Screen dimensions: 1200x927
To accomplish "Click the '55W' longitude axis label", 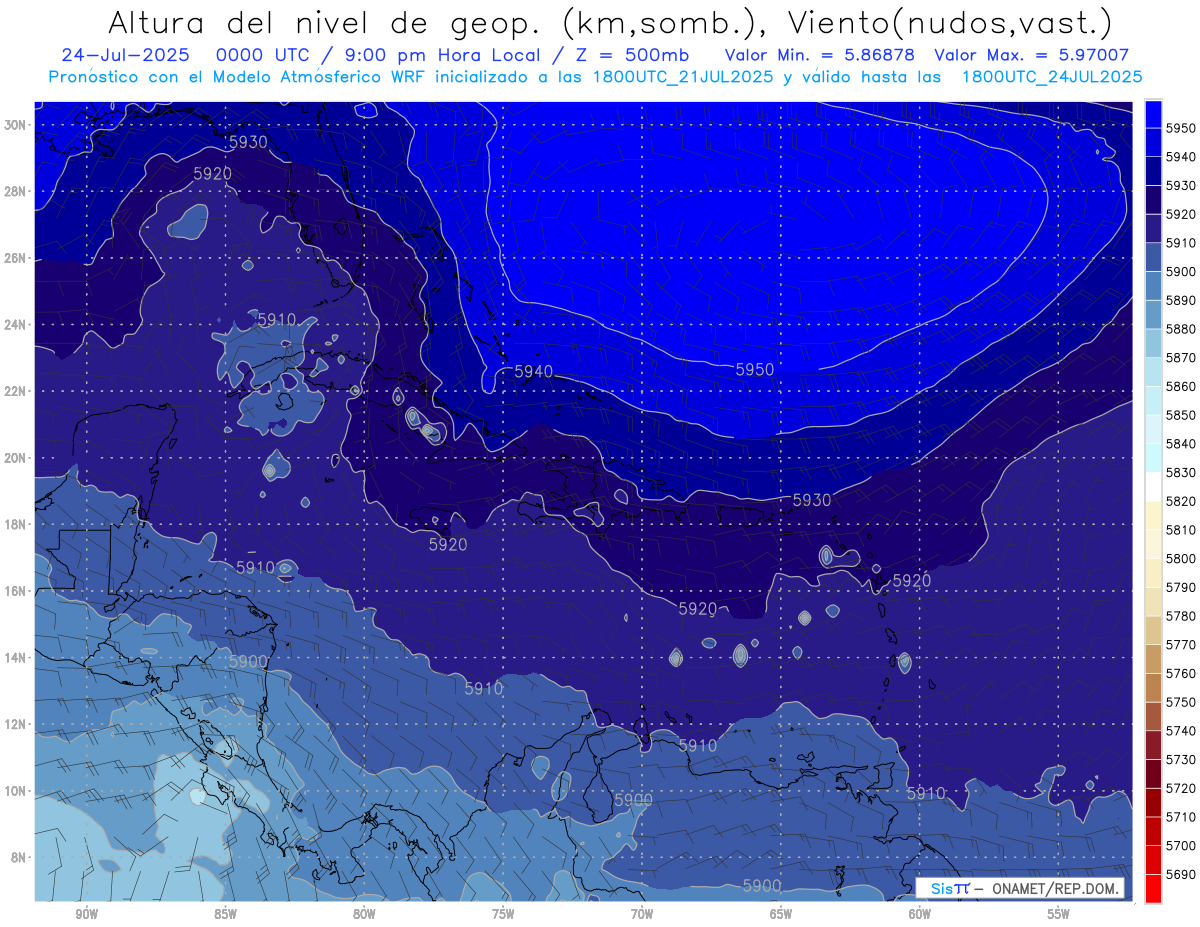I will coord(1058,915).
